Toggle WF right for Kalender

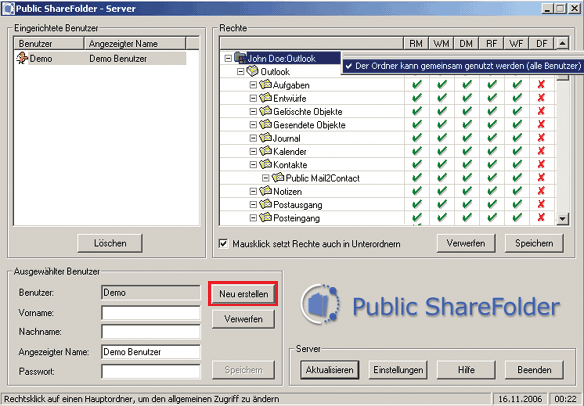click(517, 151)
